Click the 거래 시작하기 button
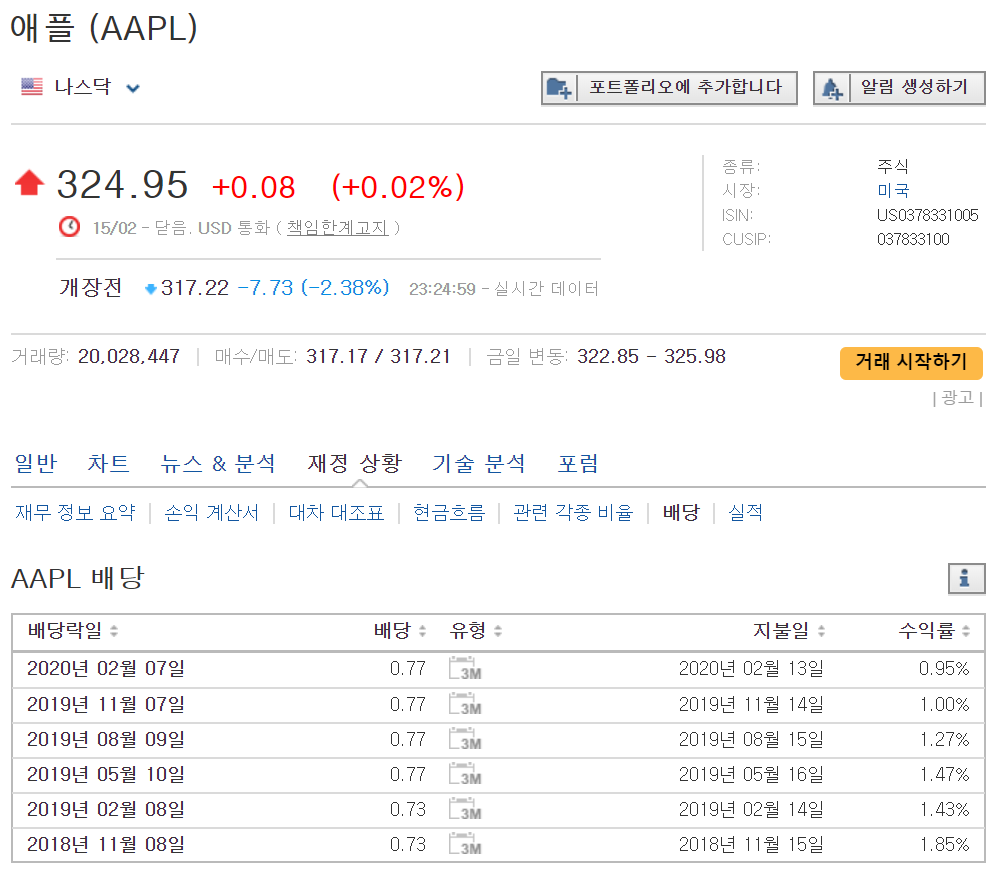 pos(911,363)
